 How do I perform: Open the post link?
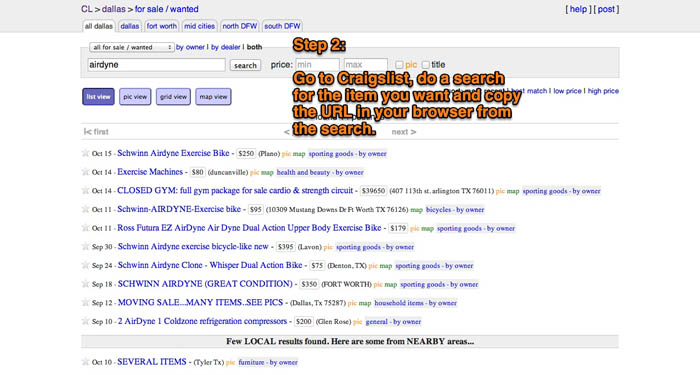[x=606, y=9]
